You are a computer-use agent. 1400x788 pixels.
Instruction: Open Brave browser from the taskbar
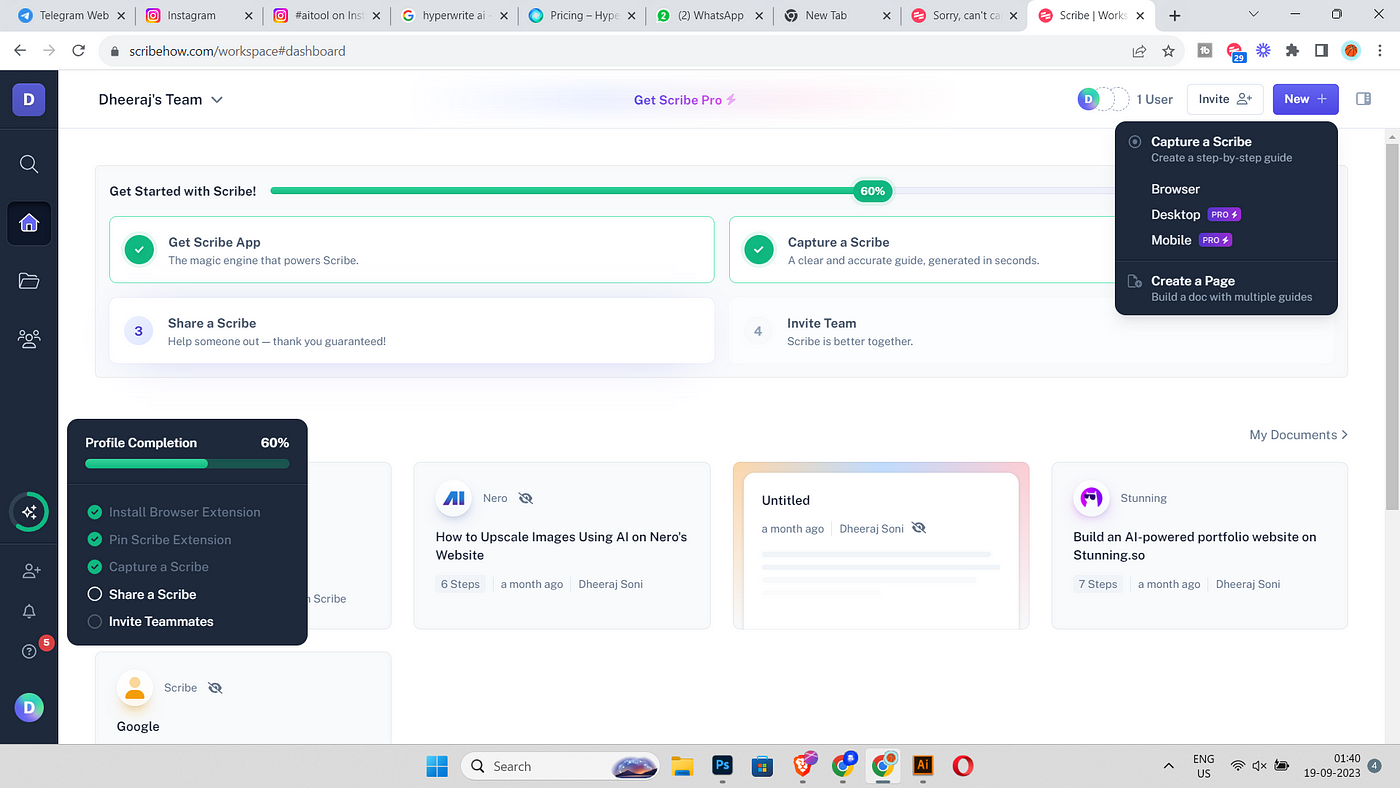click(805, 765)
